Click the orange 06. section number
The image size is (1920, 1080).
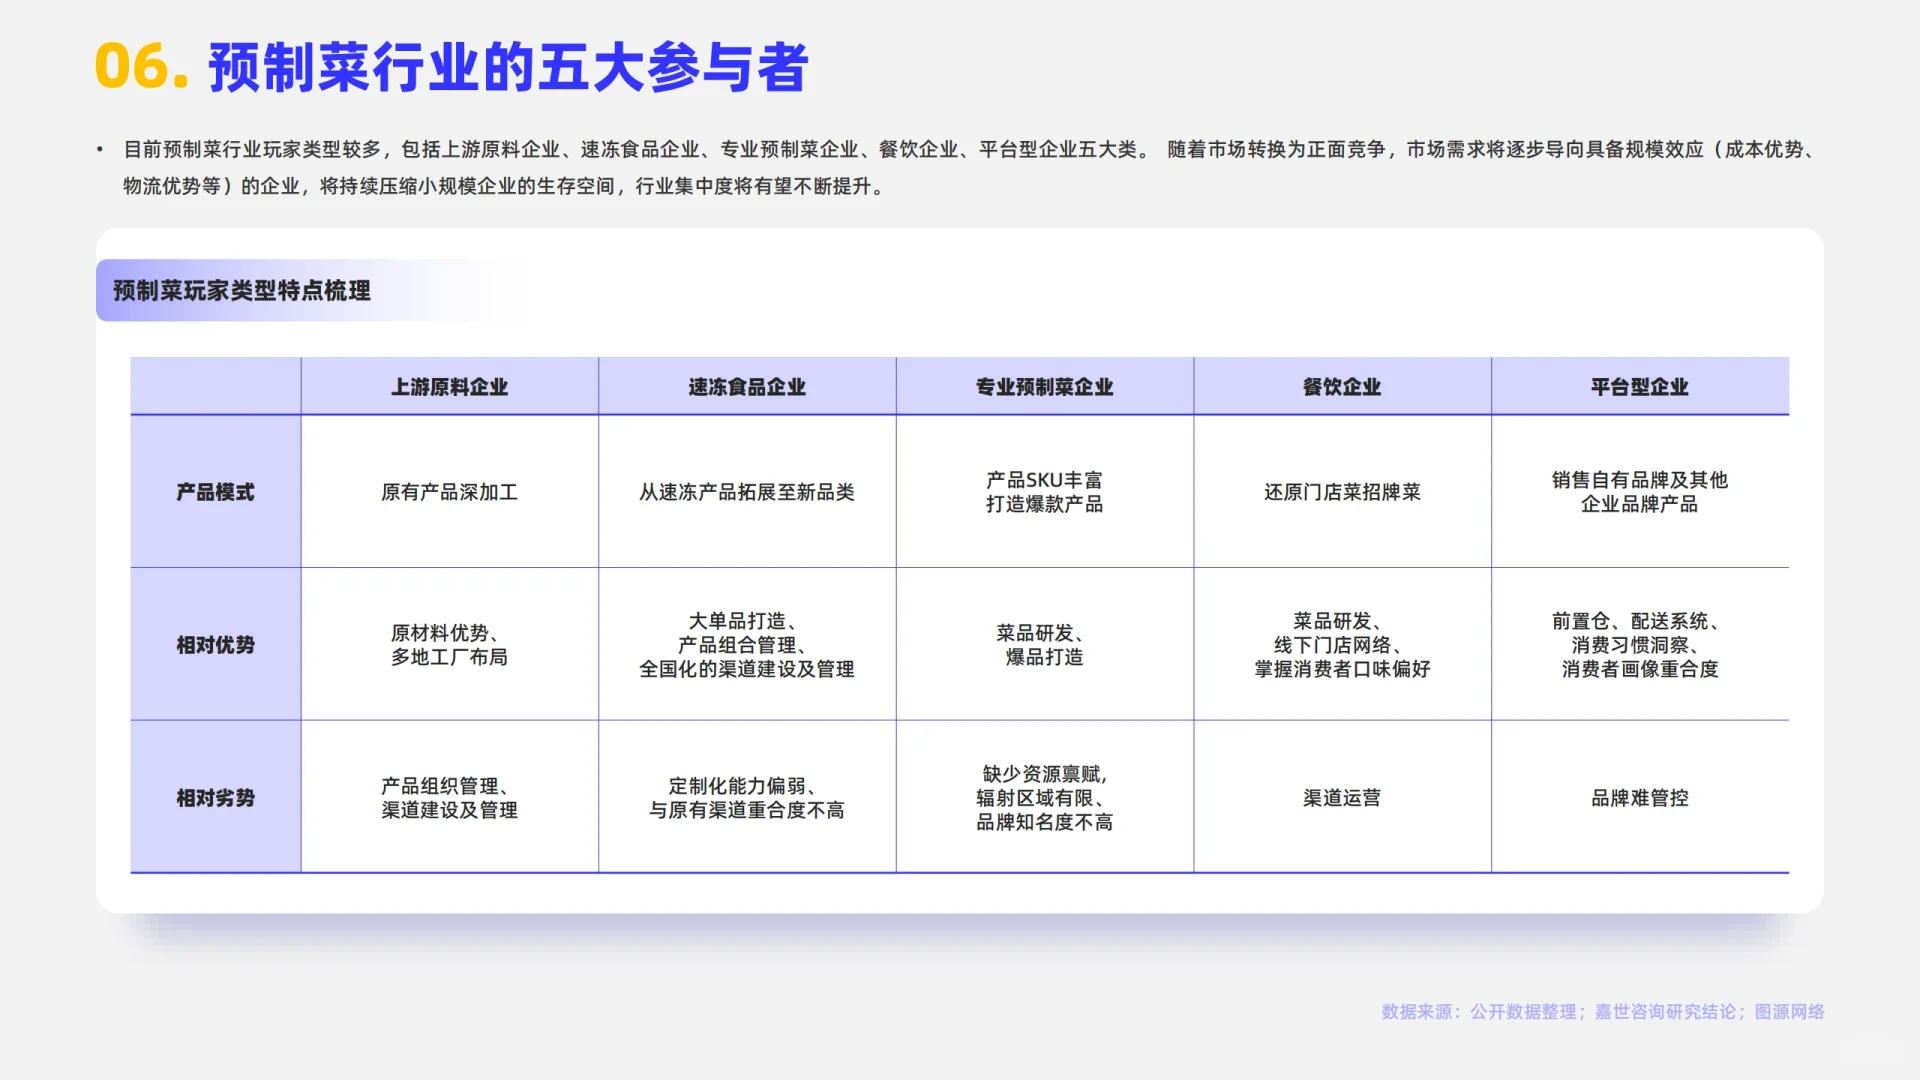[141, 68]
